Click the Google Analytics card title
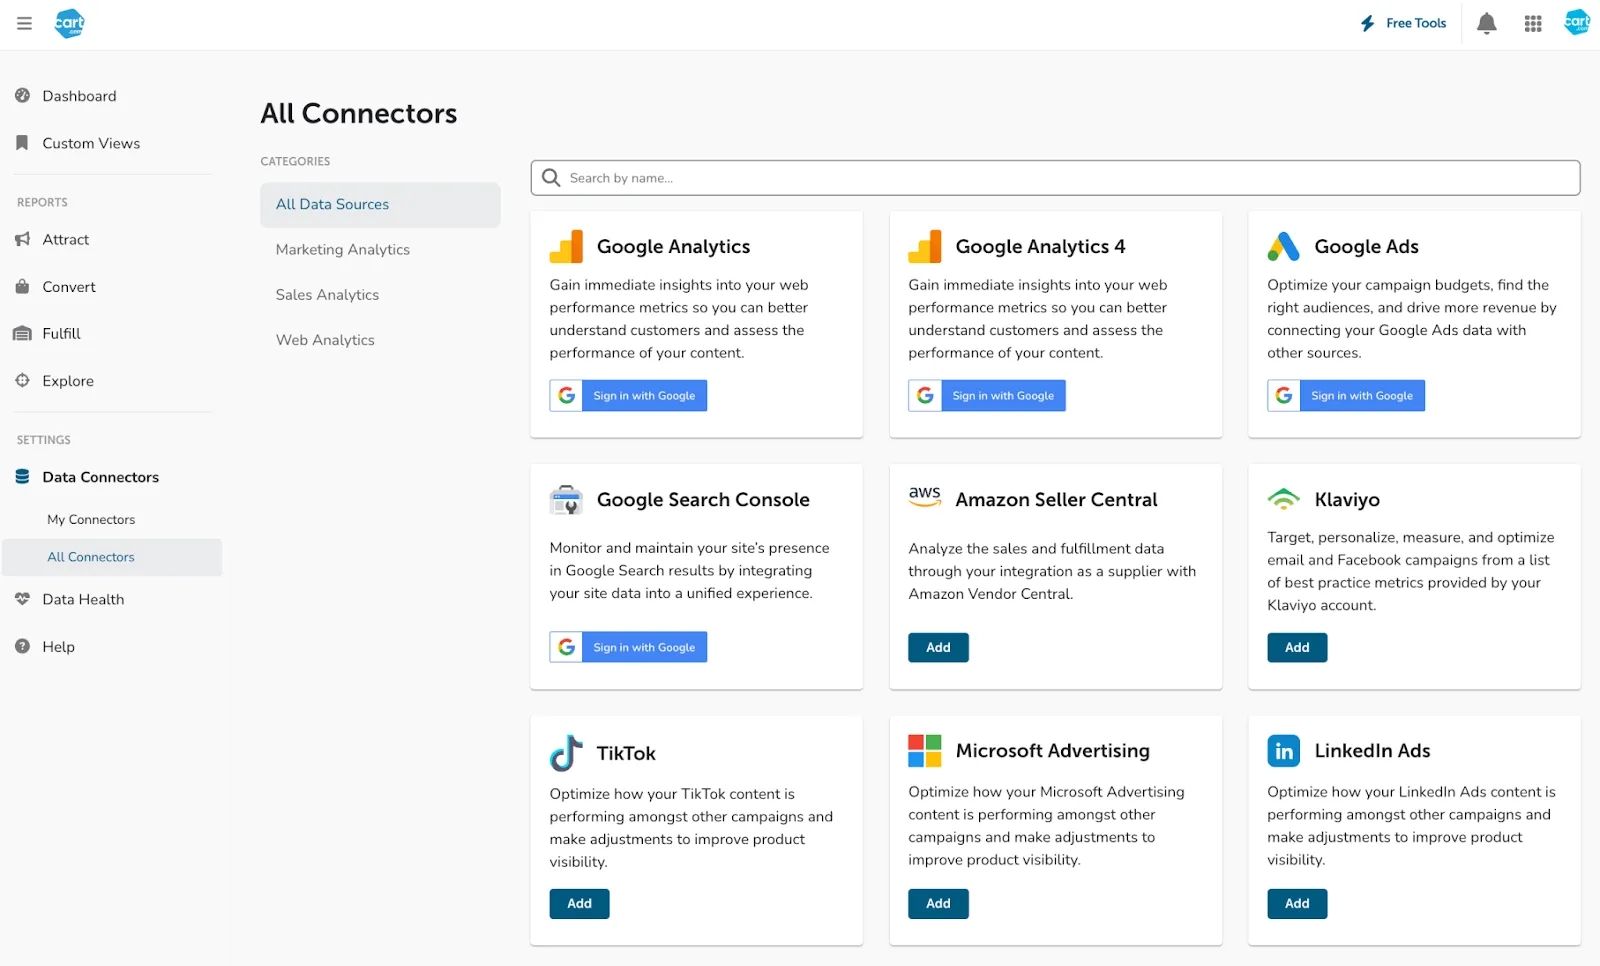The width and height of the screenshot is (1600, 966). click(x=673, y=246)
